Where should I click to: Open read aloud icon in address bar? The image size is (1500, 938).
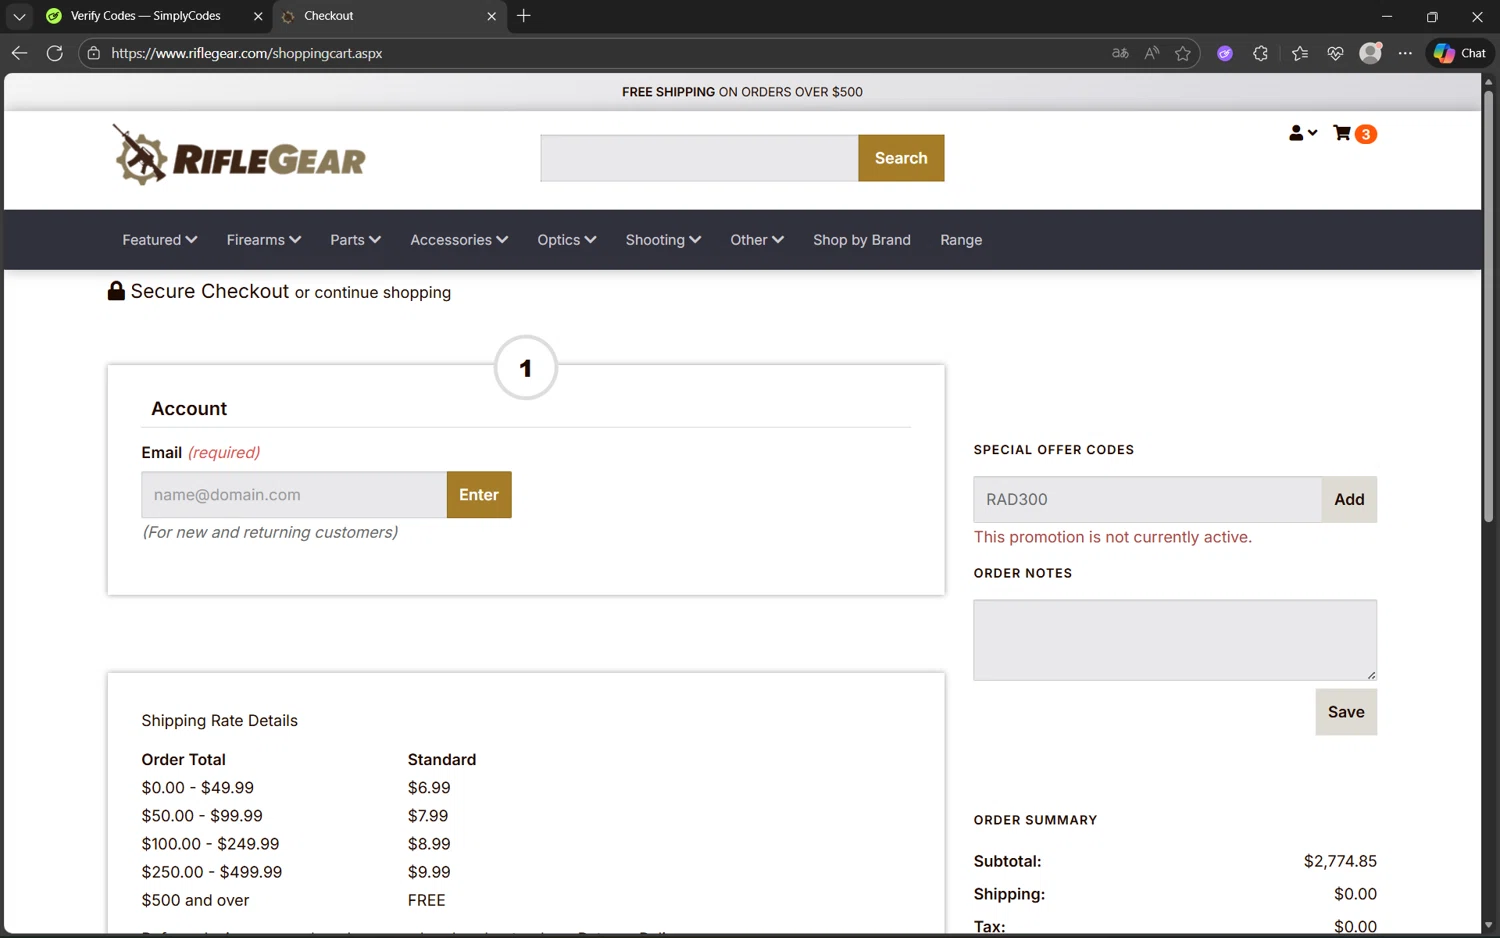click(1152, 53)
